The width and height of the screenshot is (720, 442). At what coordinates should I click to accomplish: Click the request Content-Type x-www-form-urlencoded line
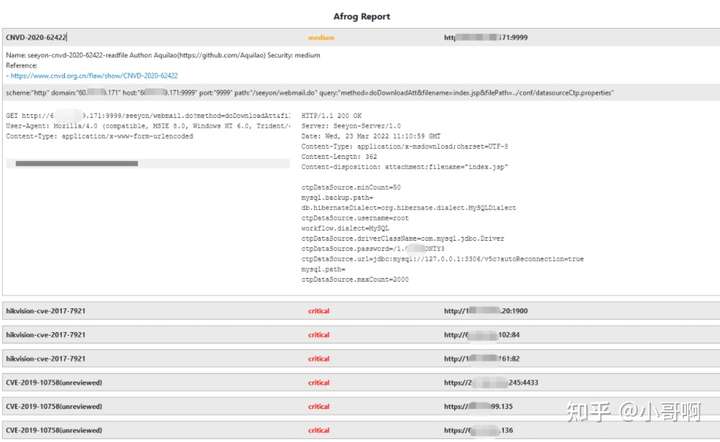[100, 136]
